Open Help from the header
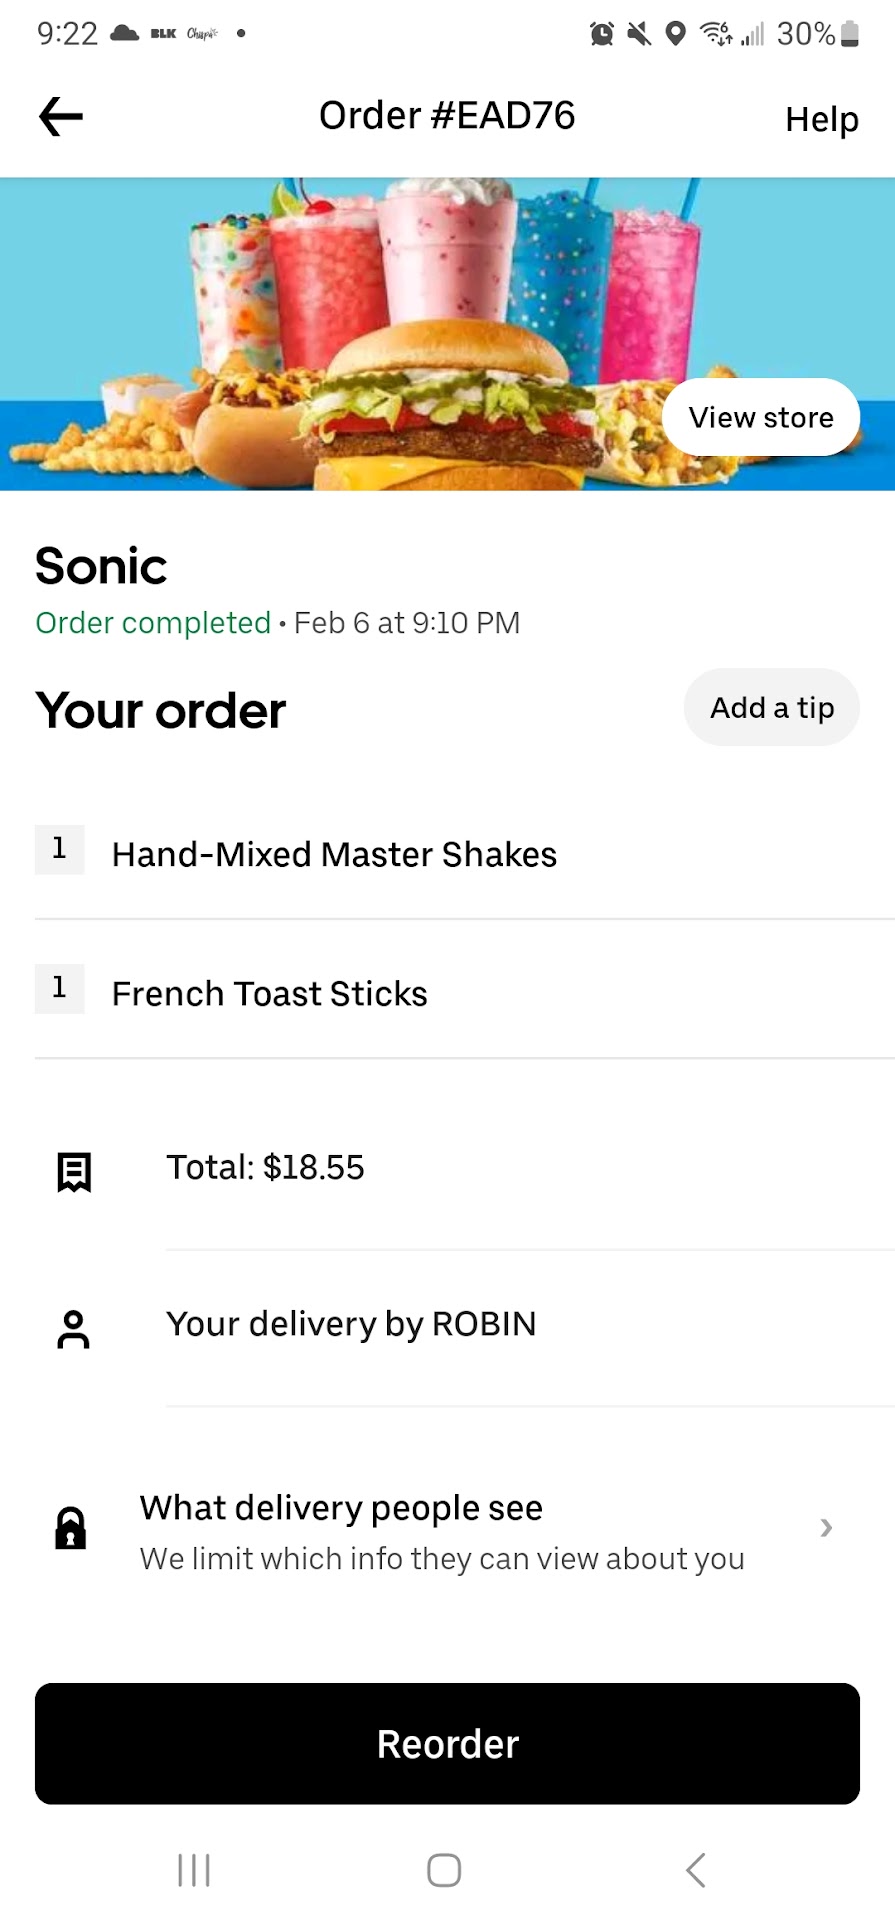895x1920 pixels. [821, 119]
